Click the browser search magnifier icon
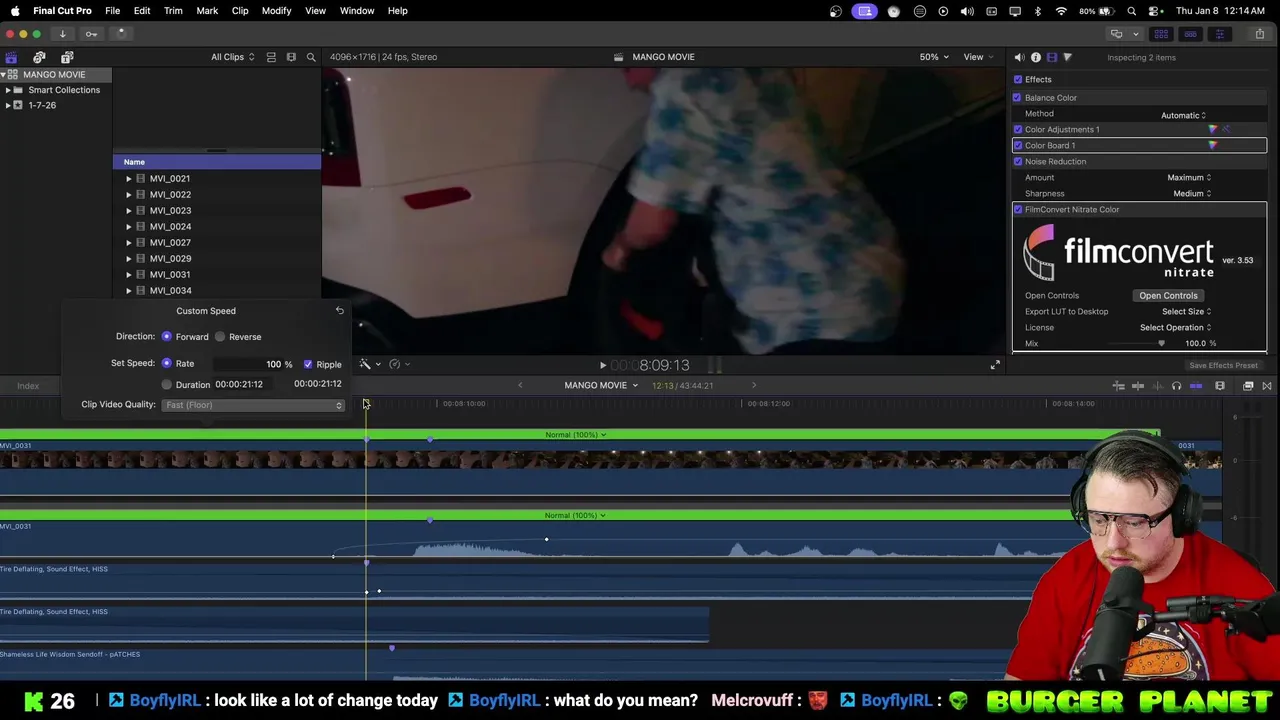Screen dimensions: 1280x720 (311, 57)
